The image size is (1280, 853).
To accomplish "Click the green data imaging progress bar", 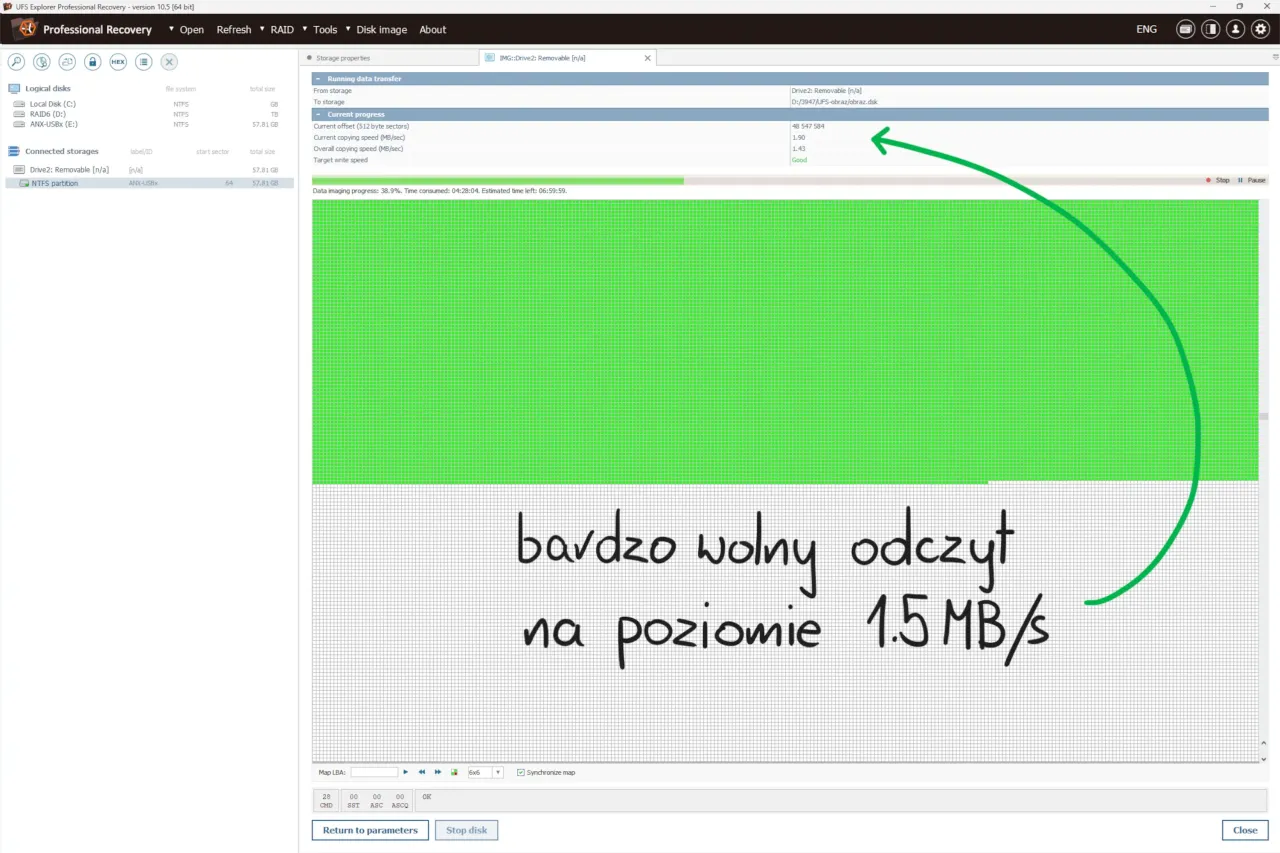I will tap(500, 180).
